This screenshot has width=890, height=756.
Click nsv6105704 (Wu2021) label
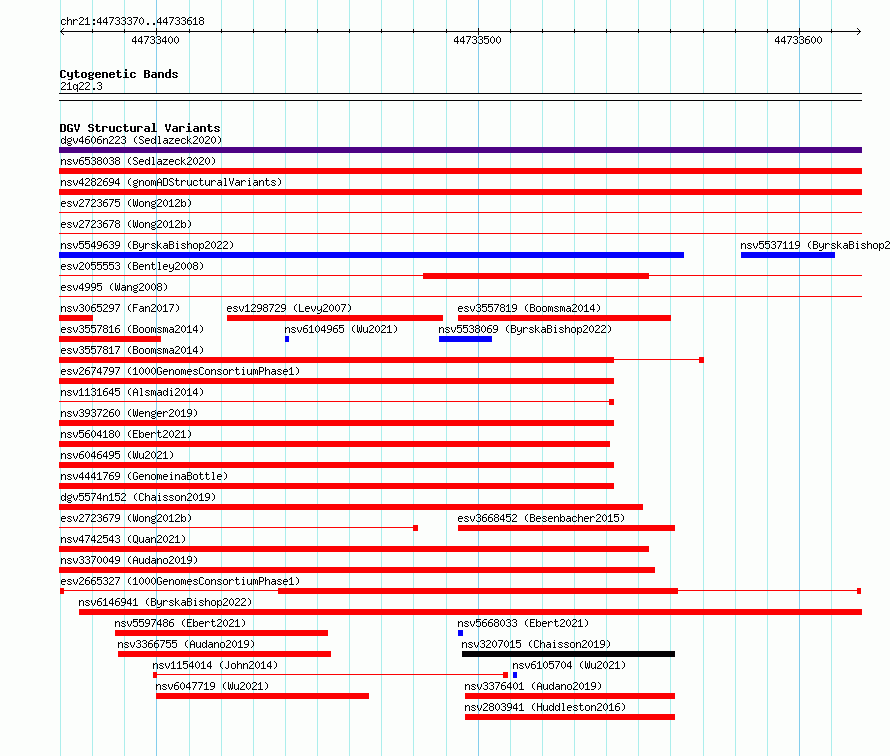[569, 665]
